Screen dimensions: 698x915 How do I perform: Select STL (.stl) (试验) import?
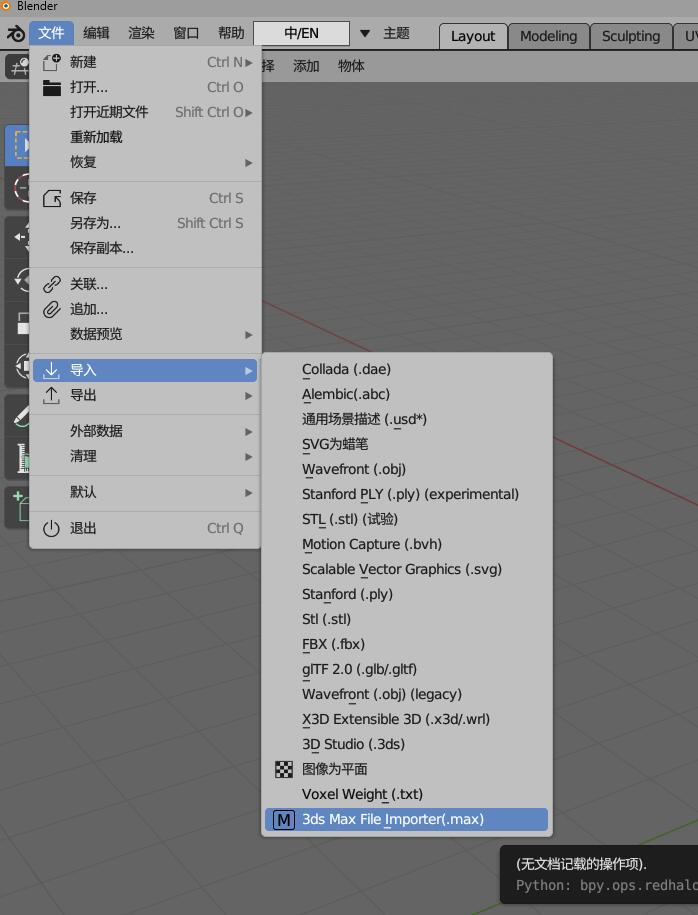pyautogui.click(x=406, y=519)
